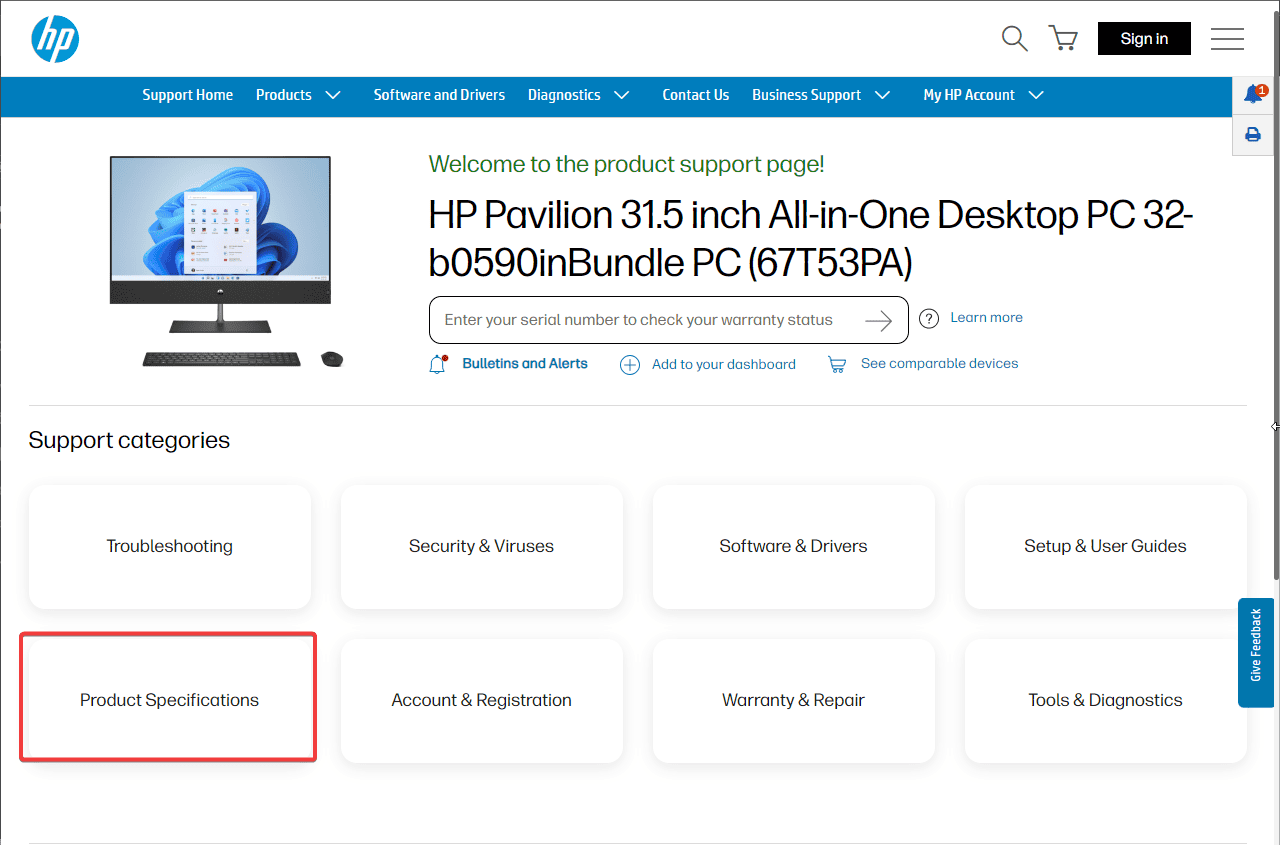Screen dimensions: 1280x845
Task: Open See comparable devices link
Action: click(940, 364)
